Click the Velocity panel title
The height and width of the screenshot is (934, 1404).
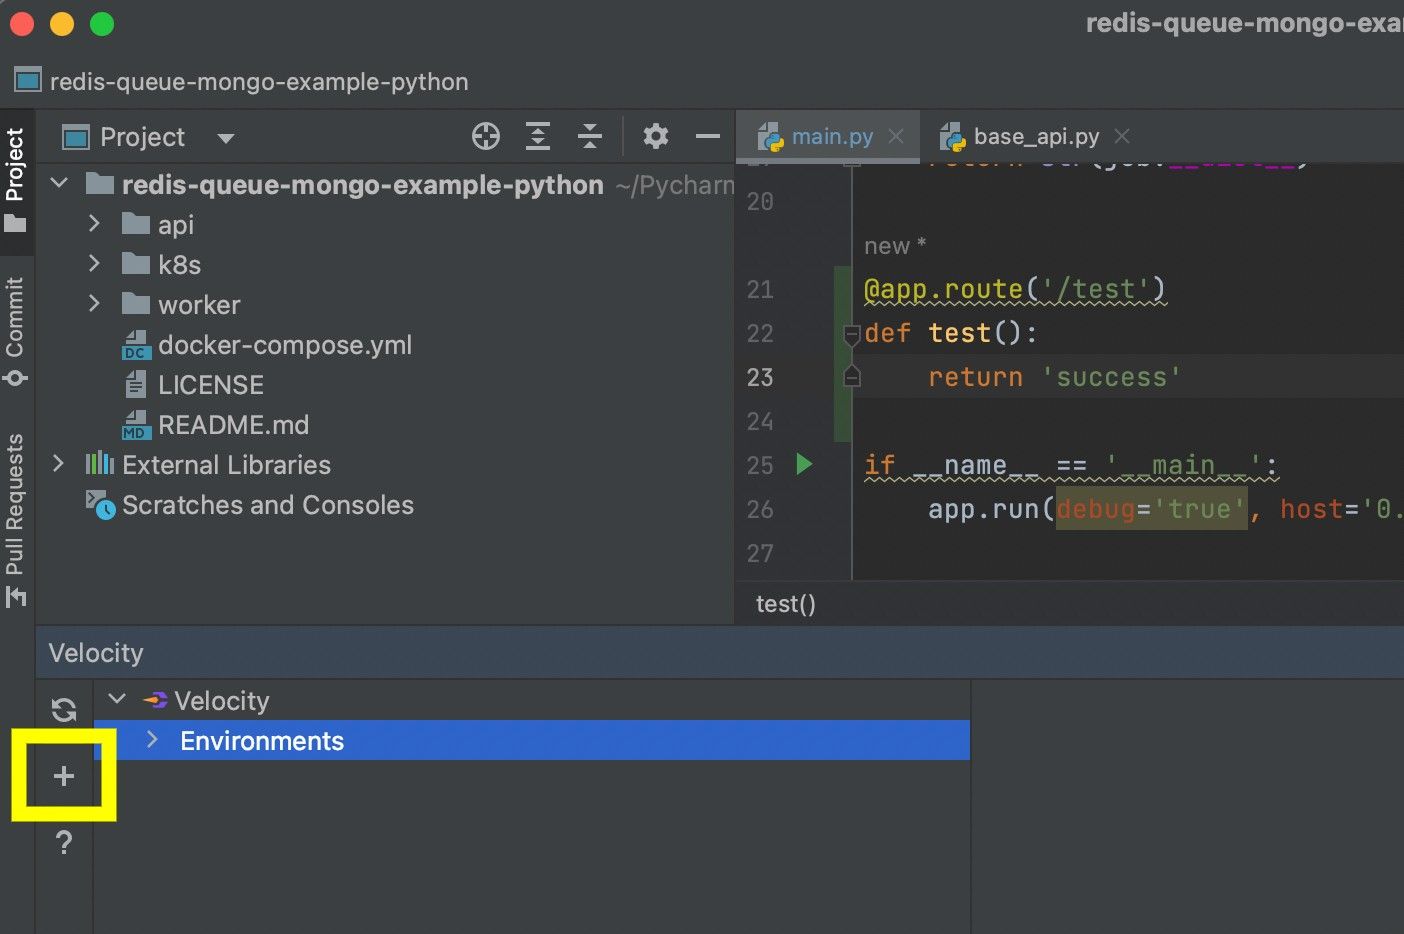pyautogui.click(x=96, y=653)
